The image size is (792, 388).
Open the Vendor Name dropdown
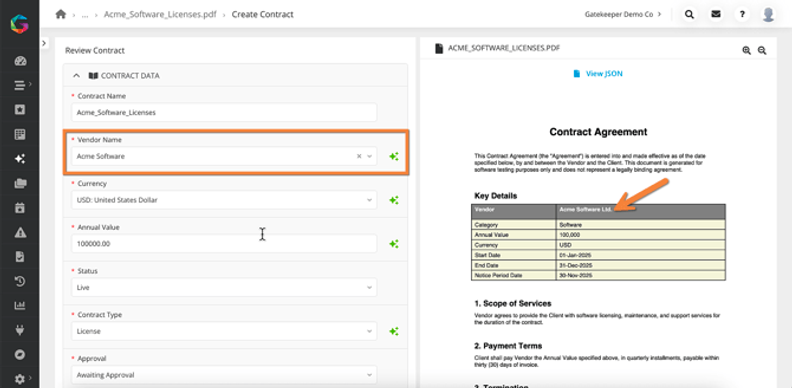369,157
